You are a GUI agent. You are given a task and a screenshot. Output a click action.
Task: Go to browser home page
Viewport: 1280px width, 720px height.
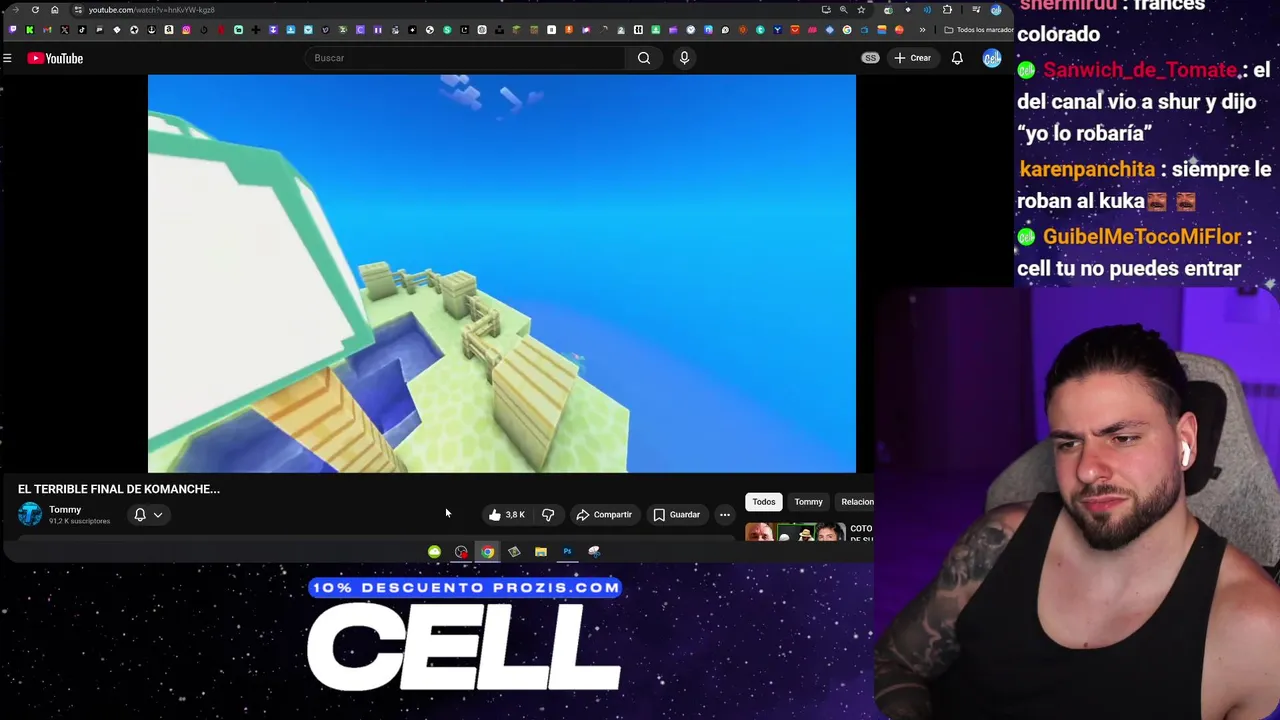click(55, 10)
